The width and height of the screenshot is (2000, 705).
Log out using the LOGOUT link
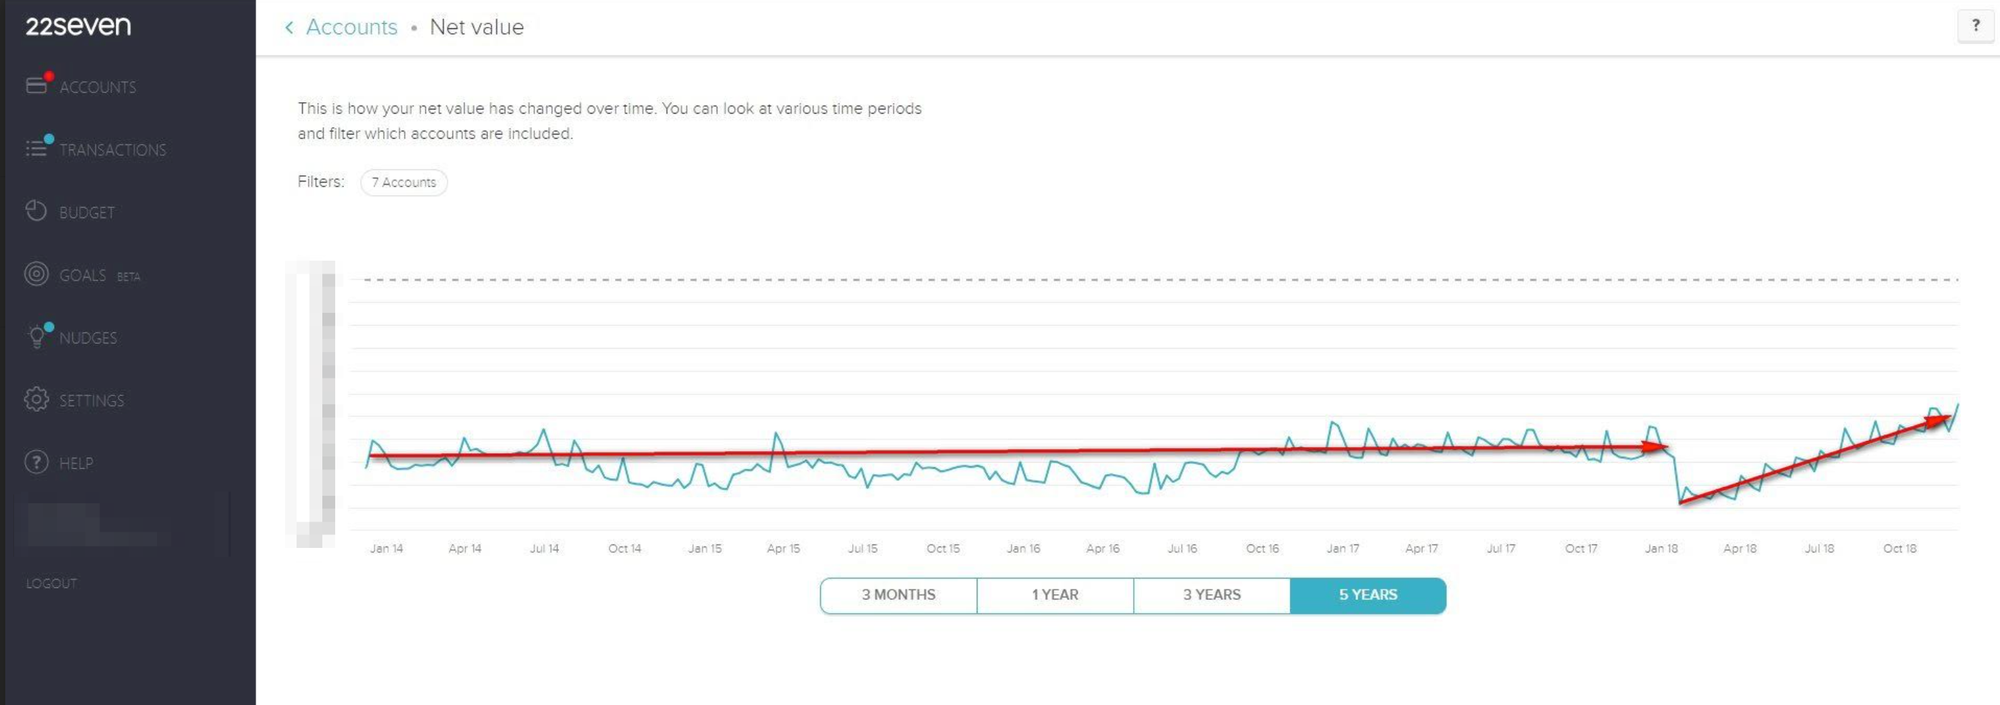coord(50,583)
